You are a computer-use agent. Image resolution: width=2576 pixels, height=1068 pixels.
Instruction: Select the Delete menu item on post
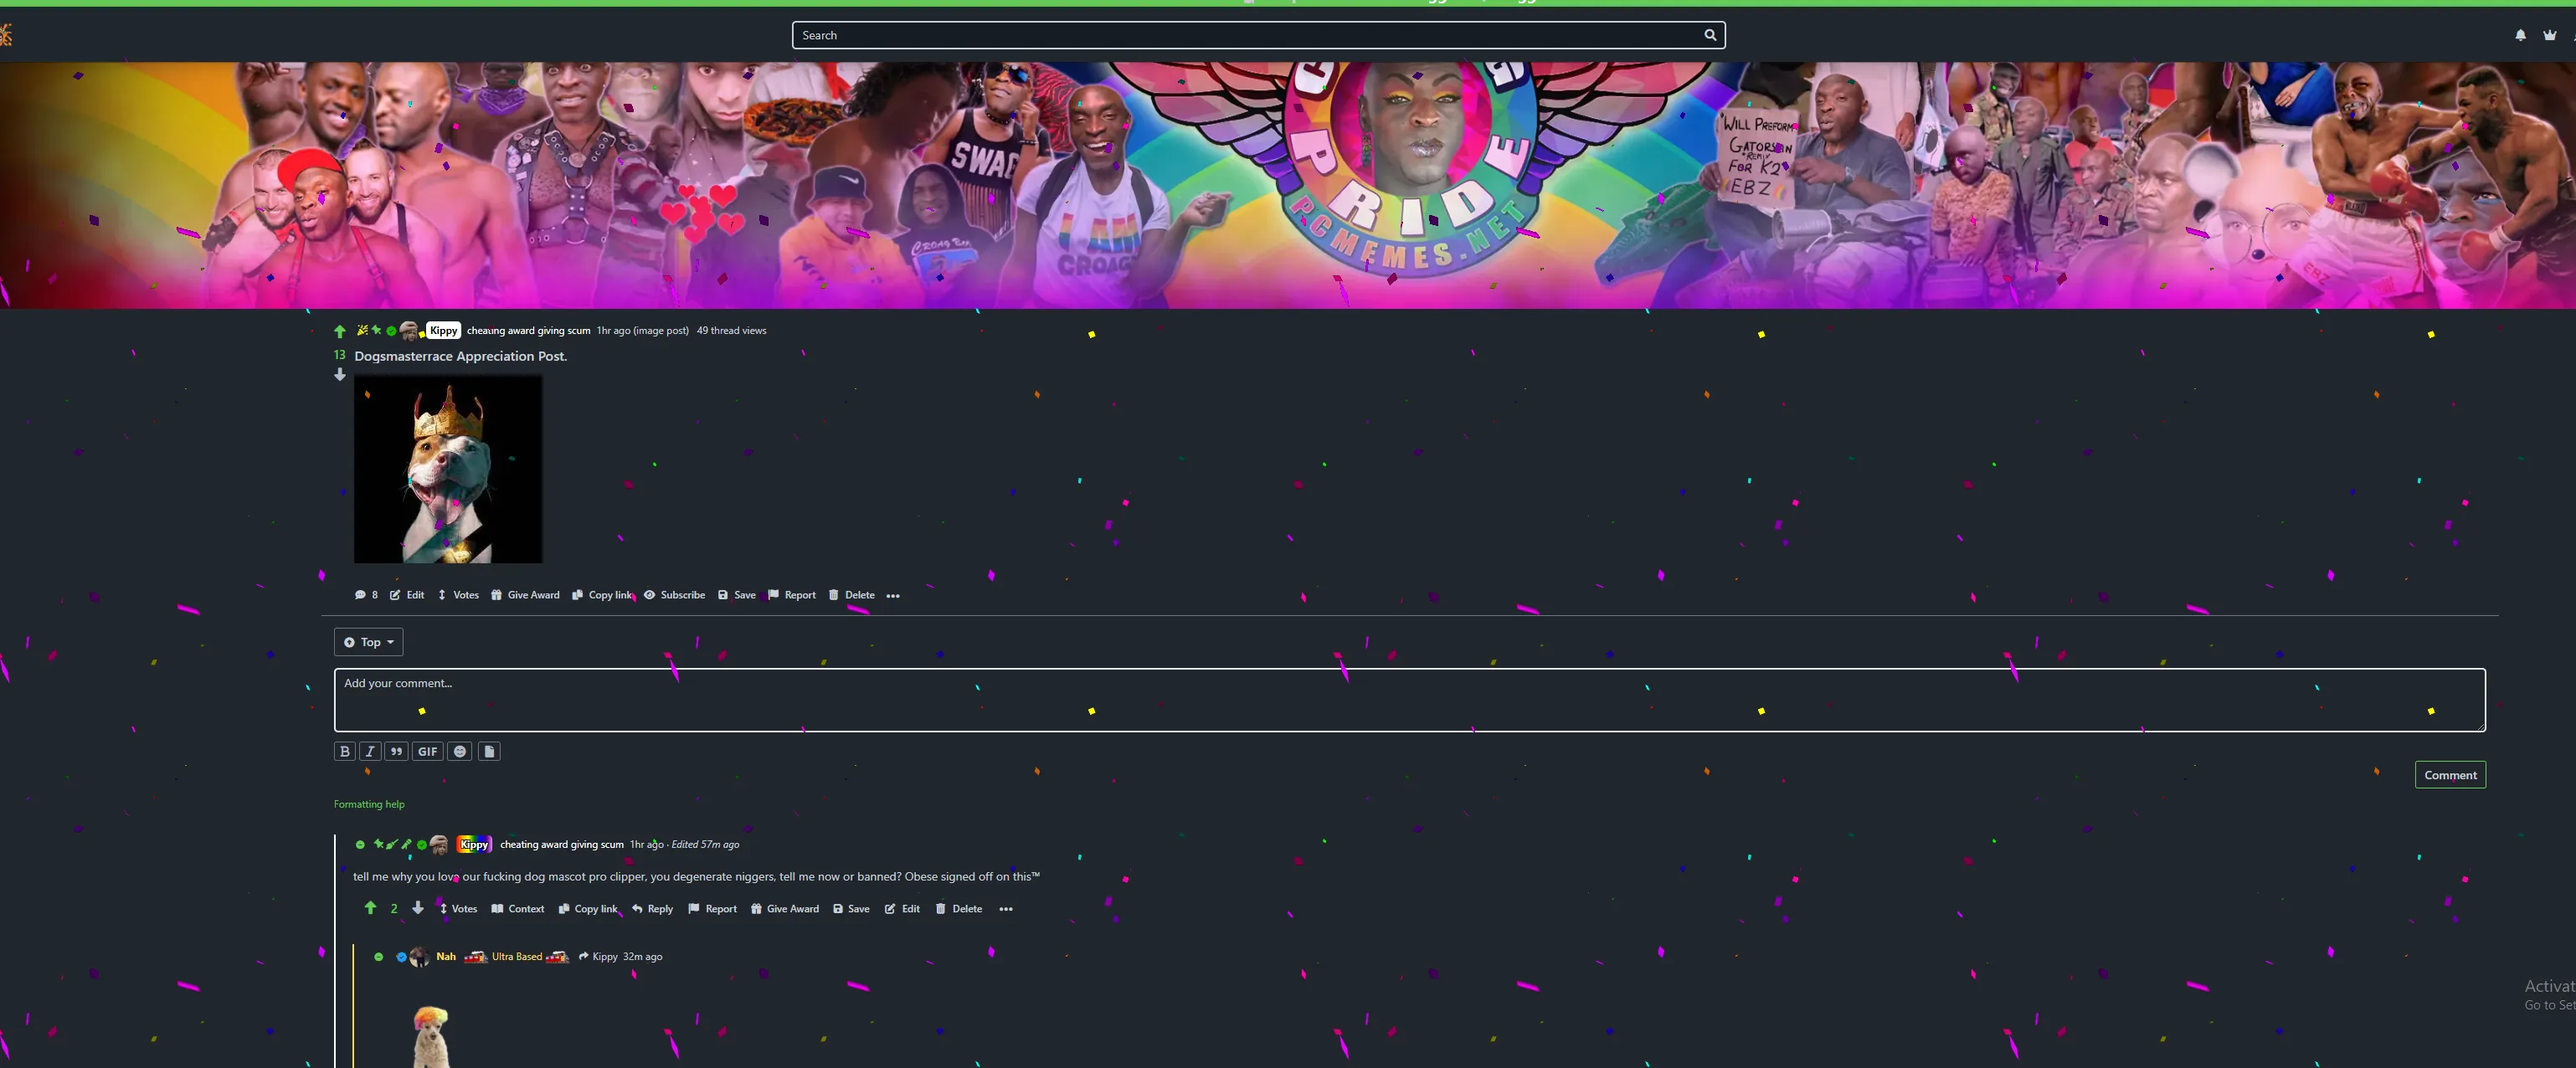click(851, 595)
